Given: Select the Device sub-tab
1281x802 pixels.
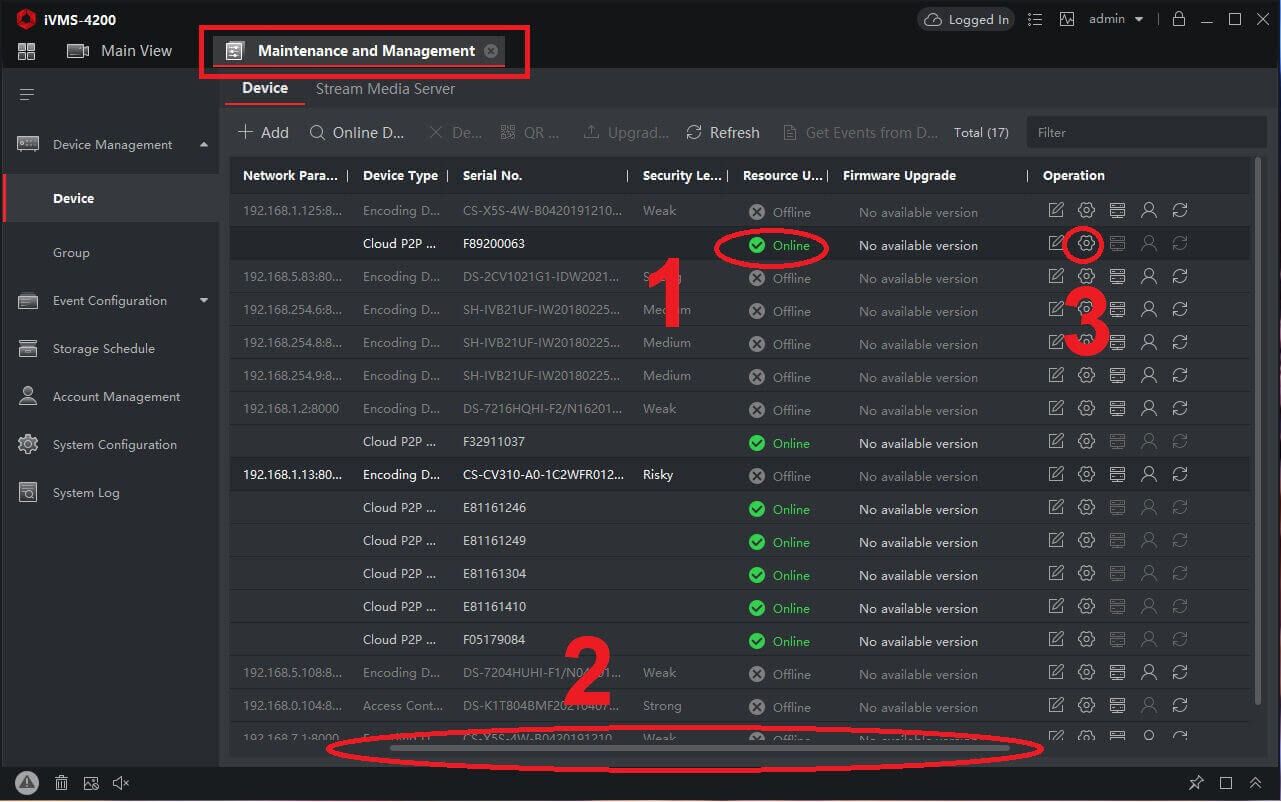Looking at the screenshot, I should tap(265, 88).
